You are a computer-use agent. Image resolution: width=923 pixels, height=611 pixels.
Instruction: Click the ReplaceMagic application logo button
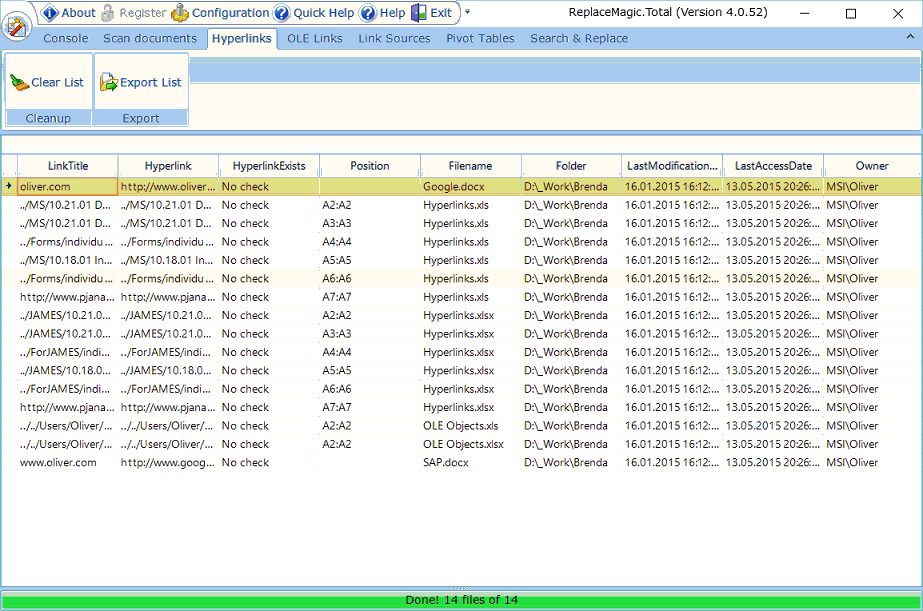click(16, 26)
